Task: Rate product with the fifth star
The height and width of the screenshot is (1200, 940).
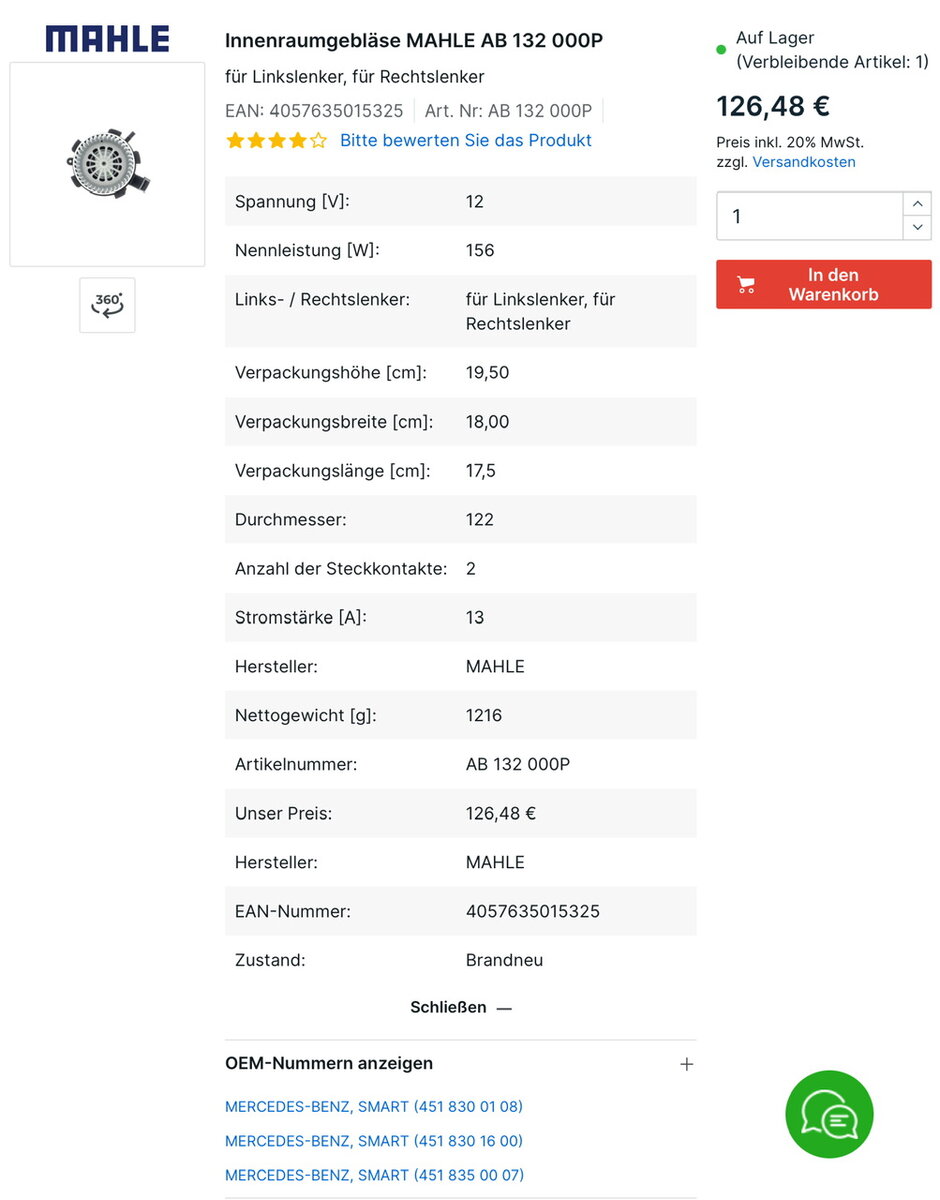Action: pyautogui.click(x=318, y=141)
